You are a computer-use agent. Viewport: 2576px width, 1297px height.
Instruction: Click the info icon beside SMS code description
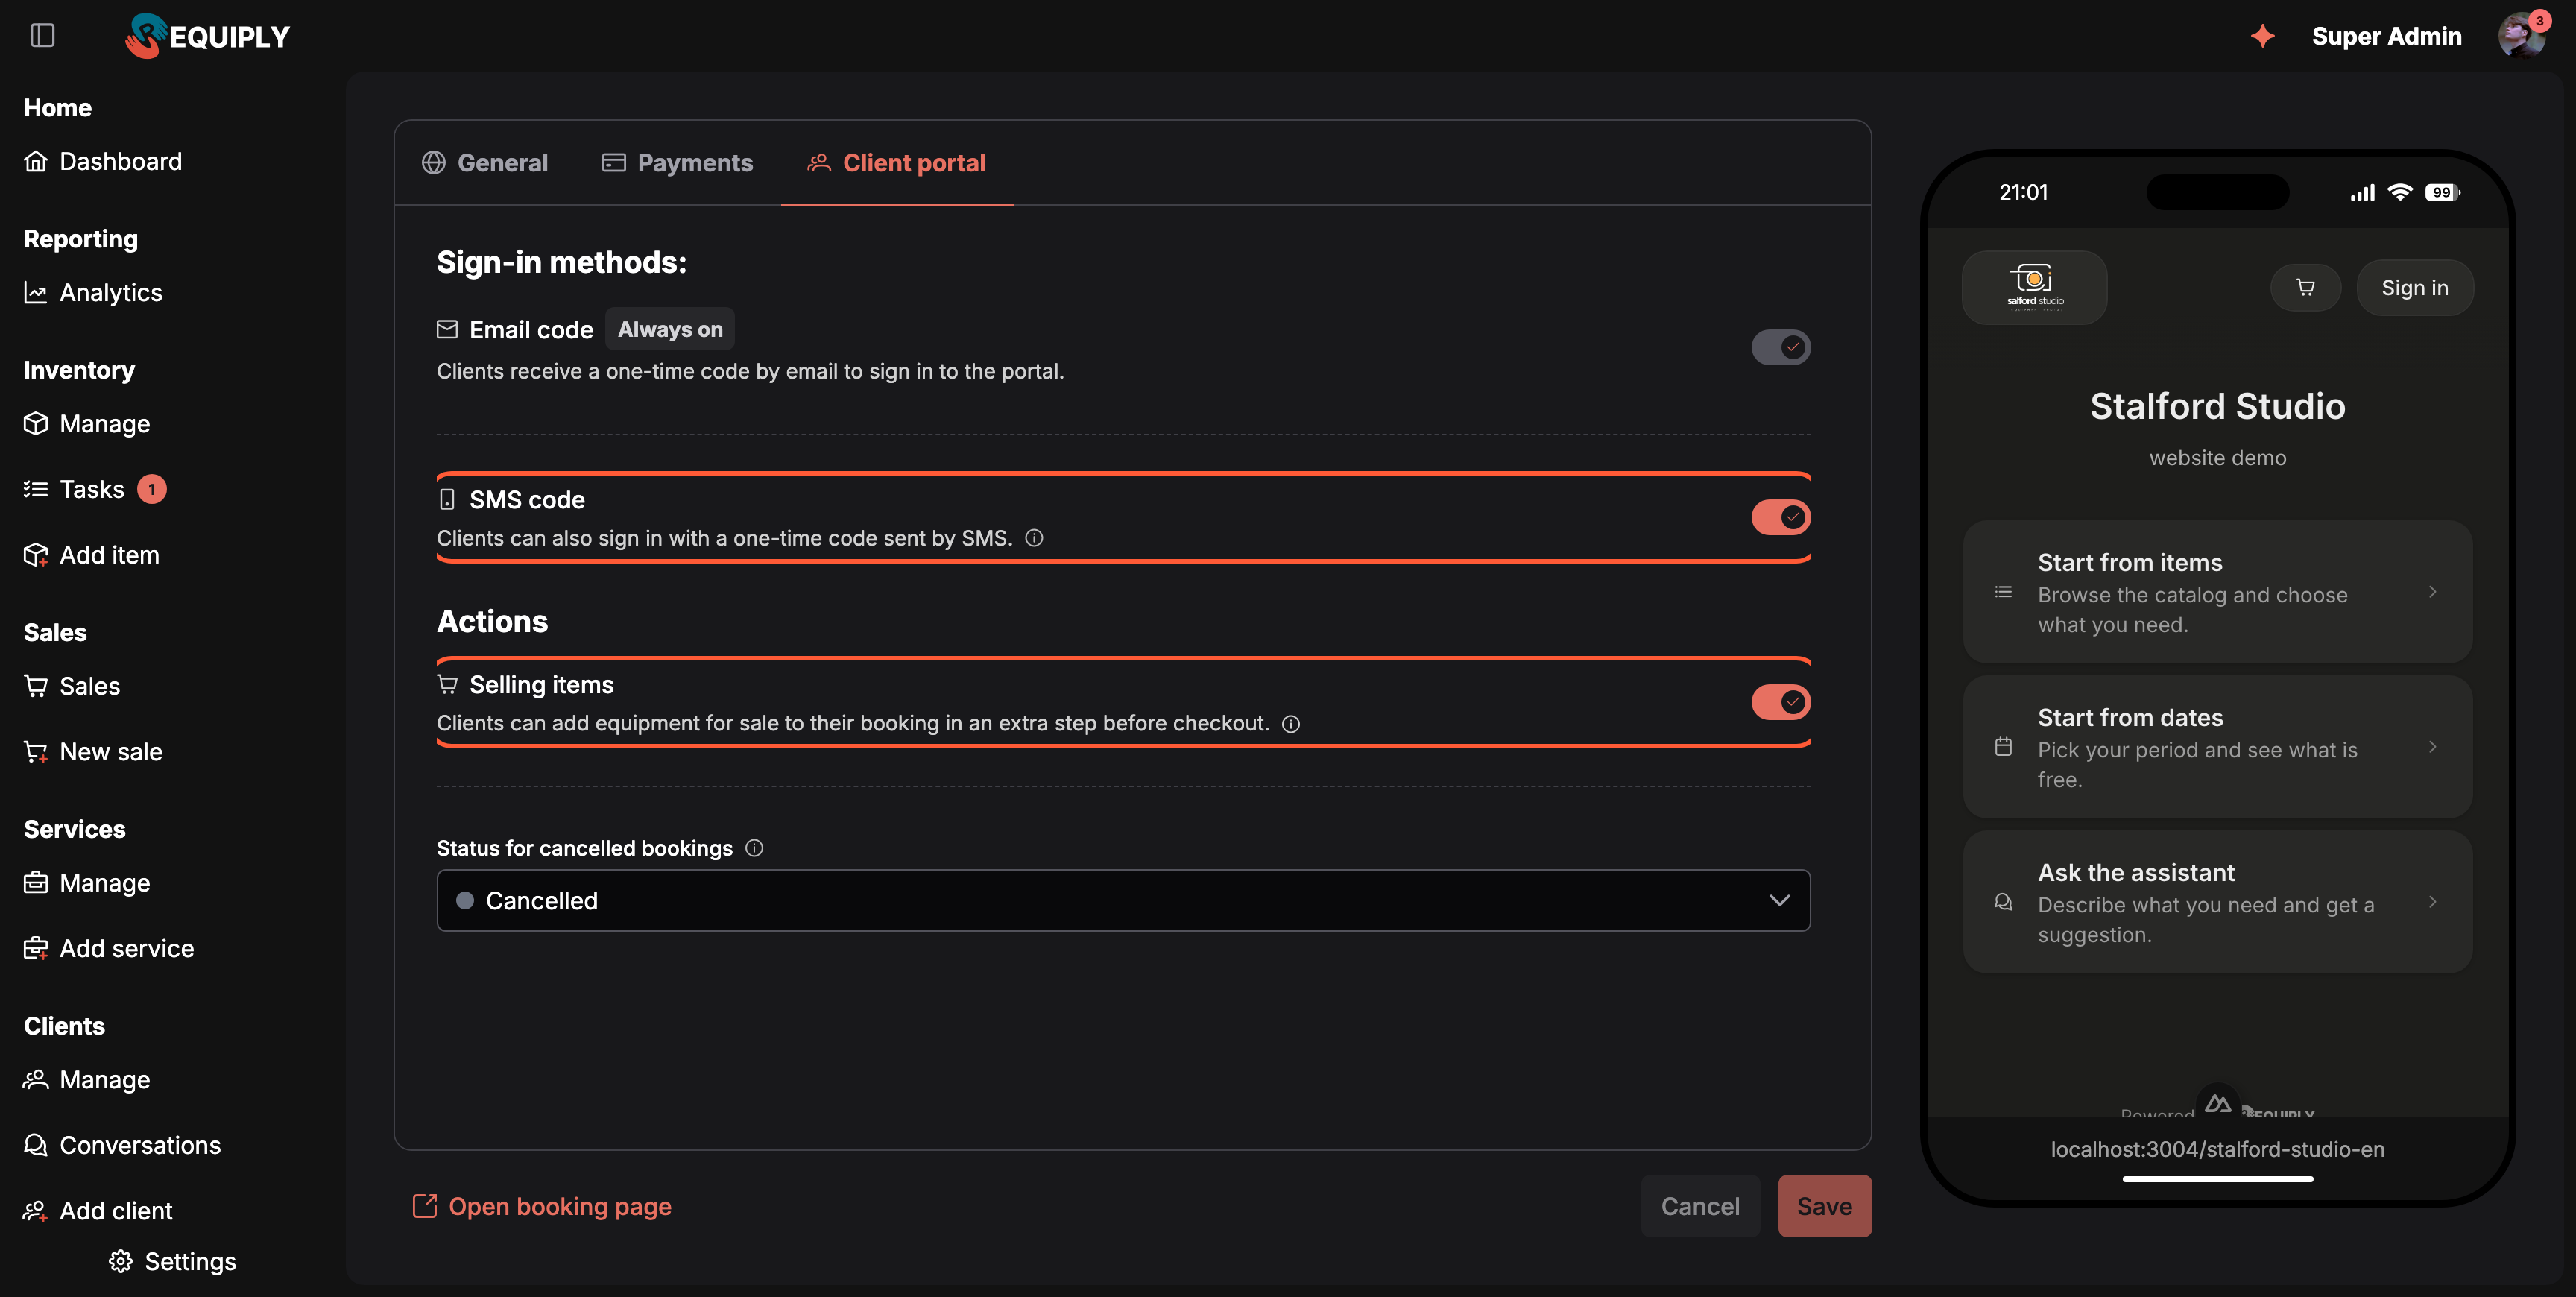click(1034, 538)
